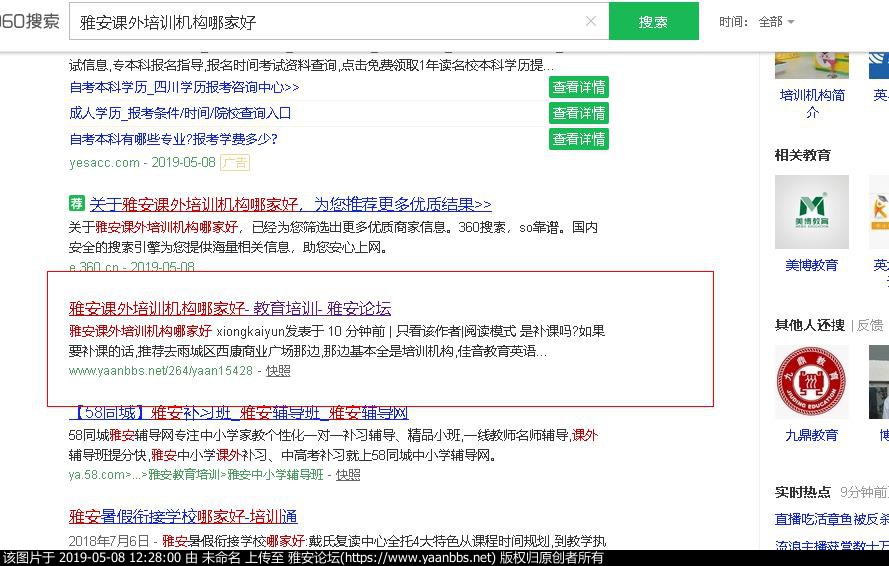The width and height of the screenshot is (889, 566).
Task: Open result 雅安暑假衔接学校哪家好-培训通
Action: 183,517
